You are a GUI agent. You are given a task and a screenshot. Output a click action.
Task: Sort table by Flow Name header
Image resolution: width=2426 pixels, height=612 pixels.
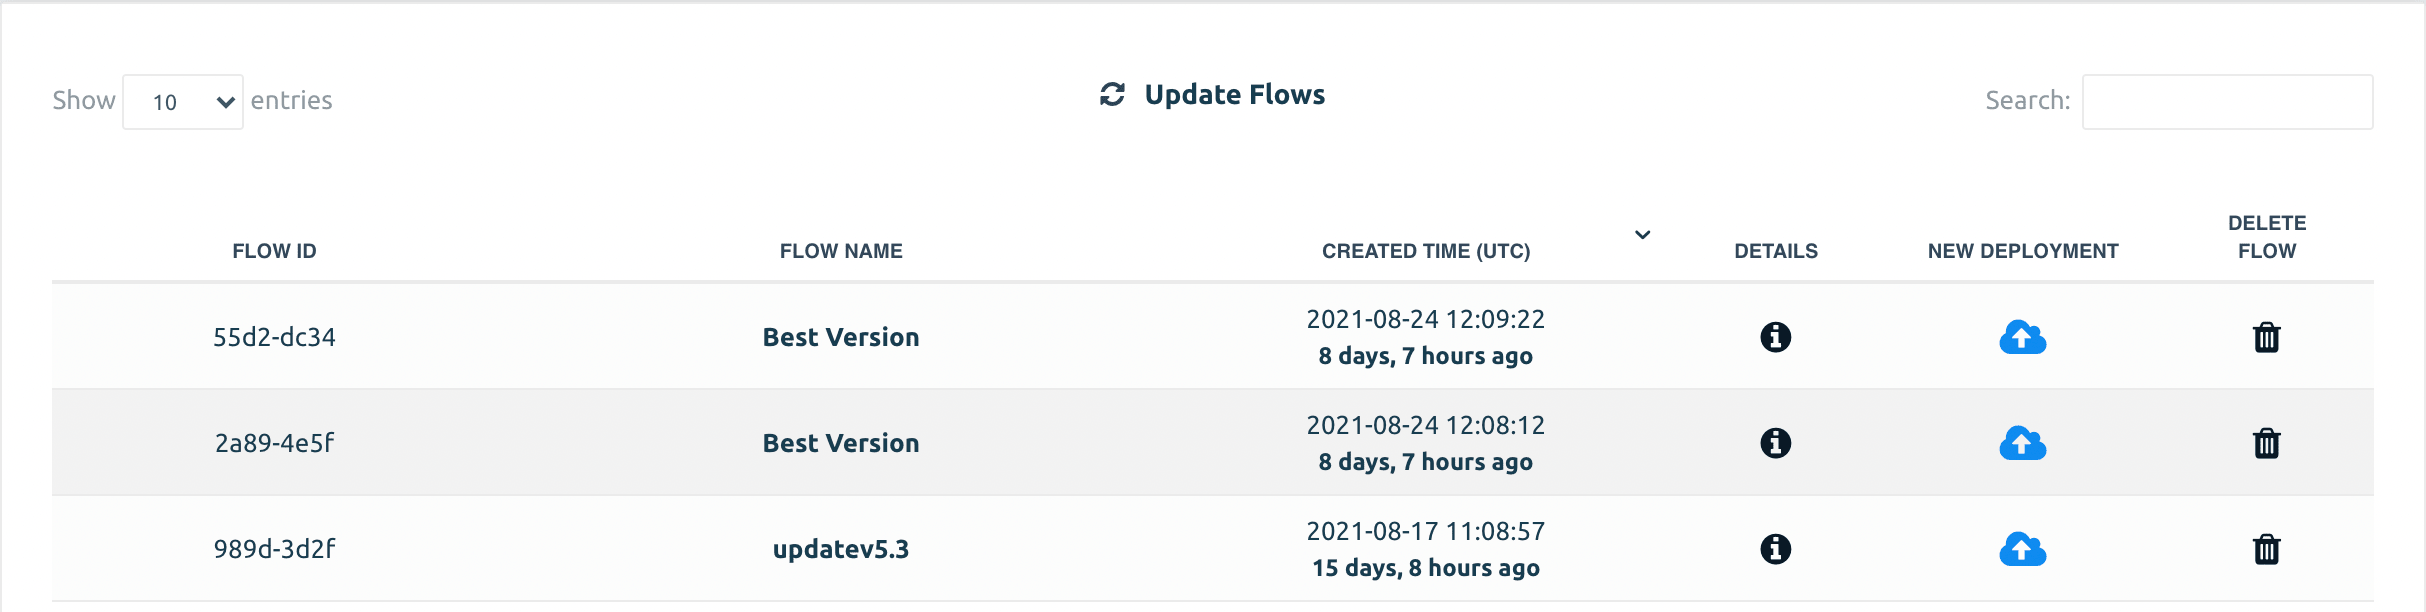841,251
